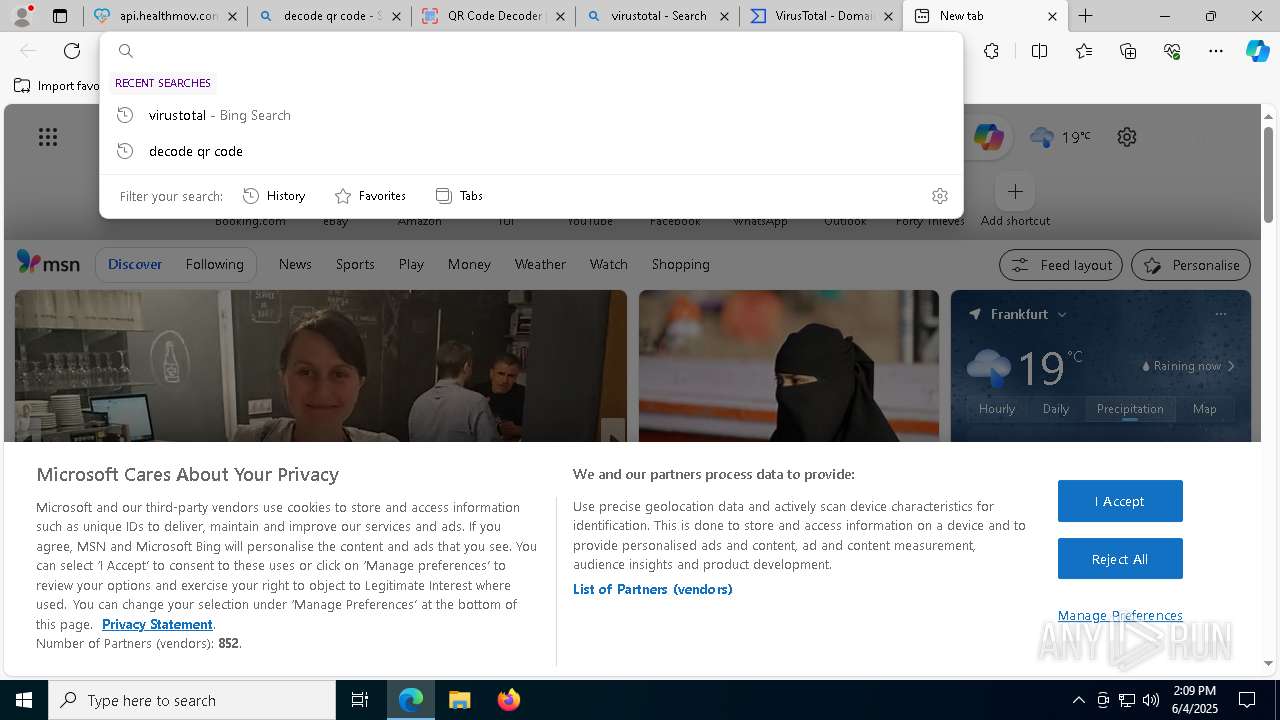Open Collections toolbar icon
This screenshot has width=1280, height=720.
click(x=1128, y=51)
